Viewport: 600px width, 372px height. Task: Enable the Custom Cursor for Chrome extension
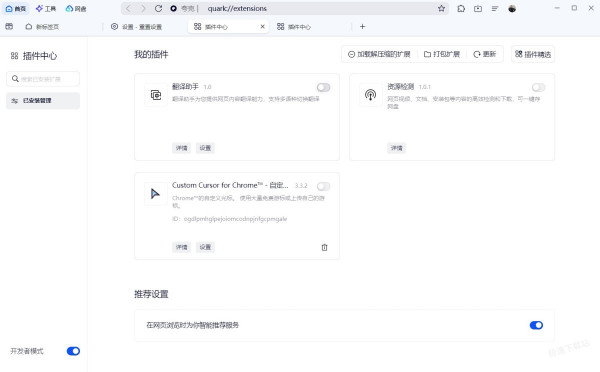[x=323, y=186]
